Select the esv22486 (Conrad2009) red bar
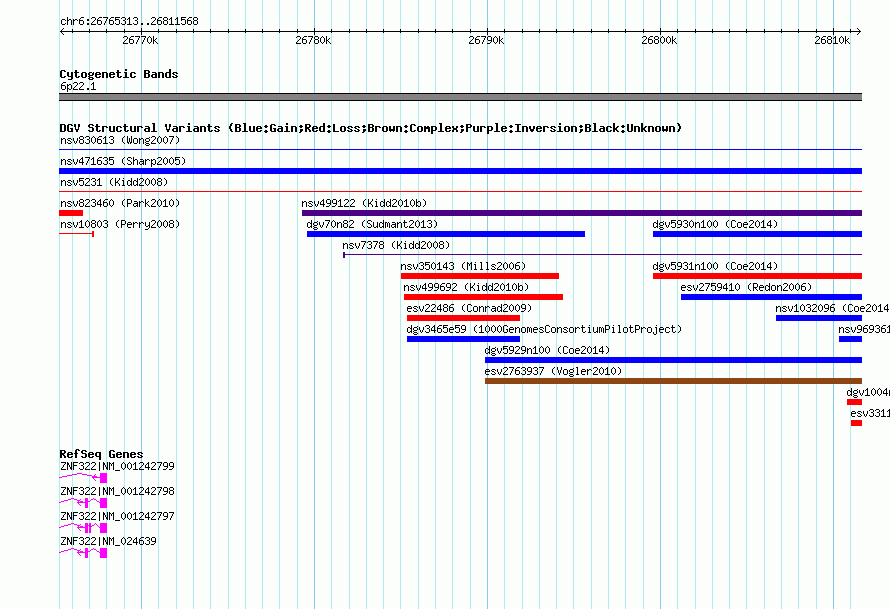This screenshot has width=890, height=609. pos(463,318)
